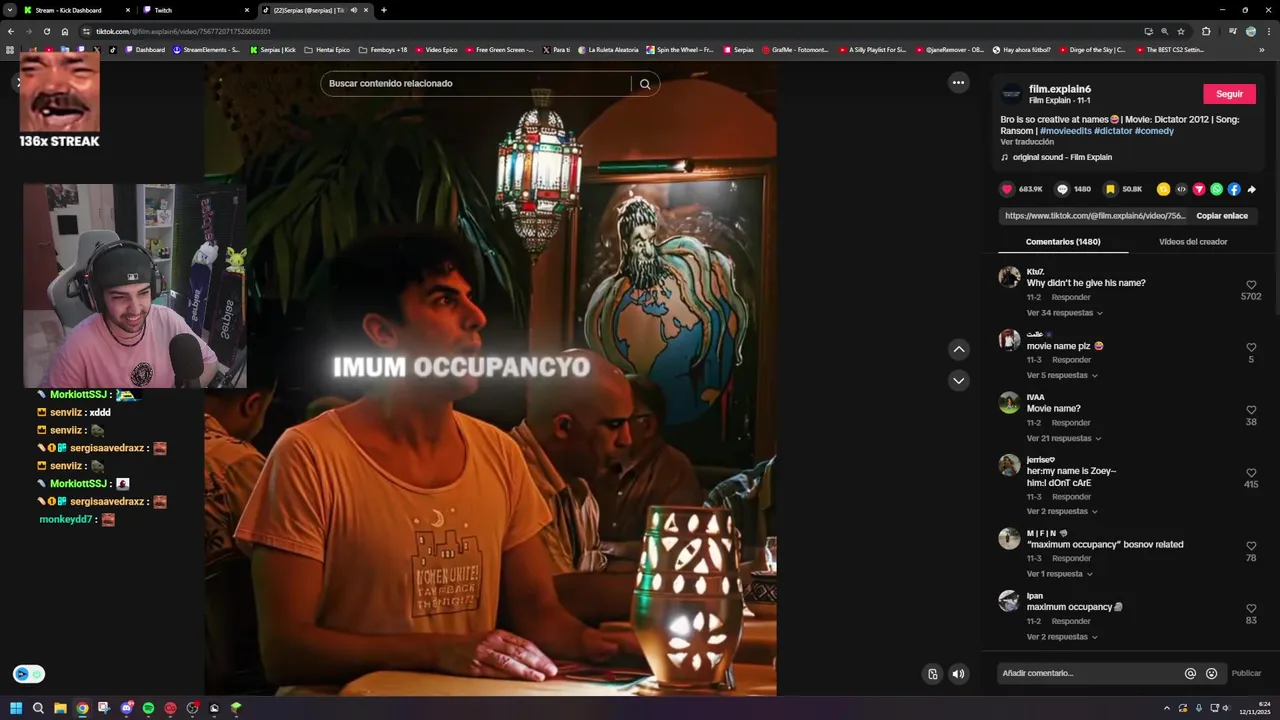Open the #dictator hashtag
The height and width of the screenshot is (720, 1280).
(x=1113, y=131)
